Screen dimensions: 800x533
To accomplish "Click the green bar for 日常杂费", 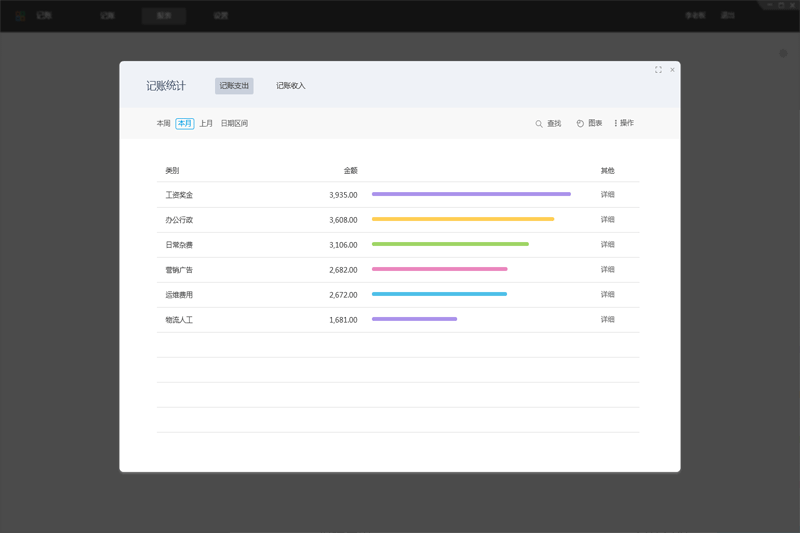I will click(451, 244).
